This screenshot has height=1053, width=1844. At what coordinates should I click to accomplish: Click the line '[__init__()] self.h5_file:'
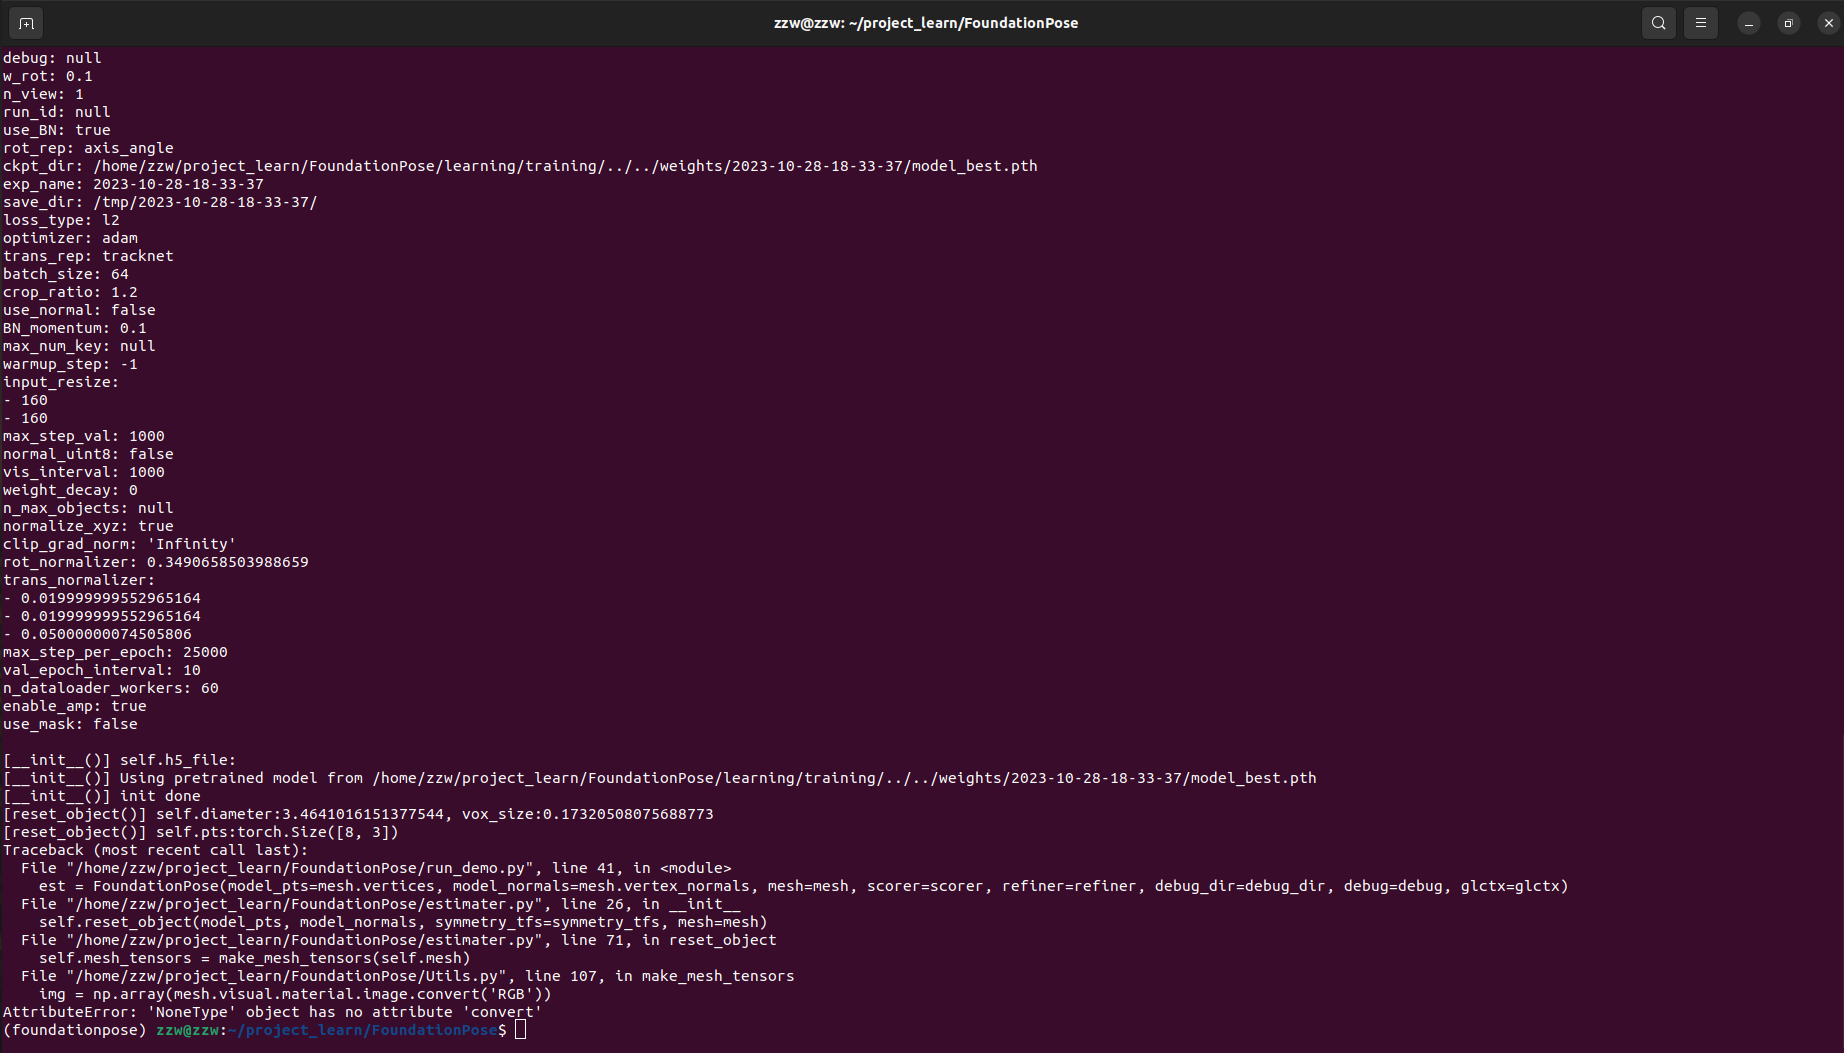120,760
